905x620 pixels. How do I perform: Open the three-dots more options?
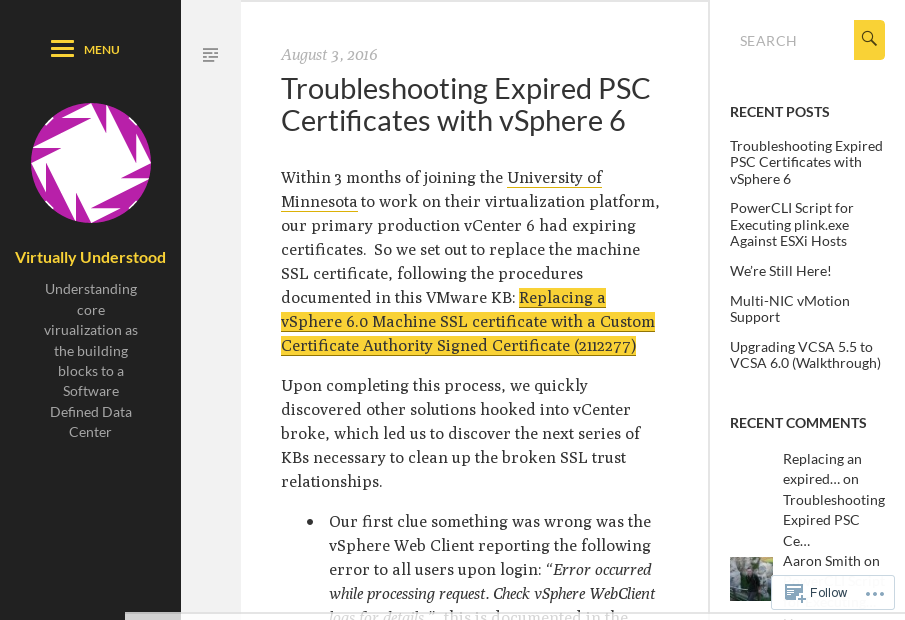(875, 593)
